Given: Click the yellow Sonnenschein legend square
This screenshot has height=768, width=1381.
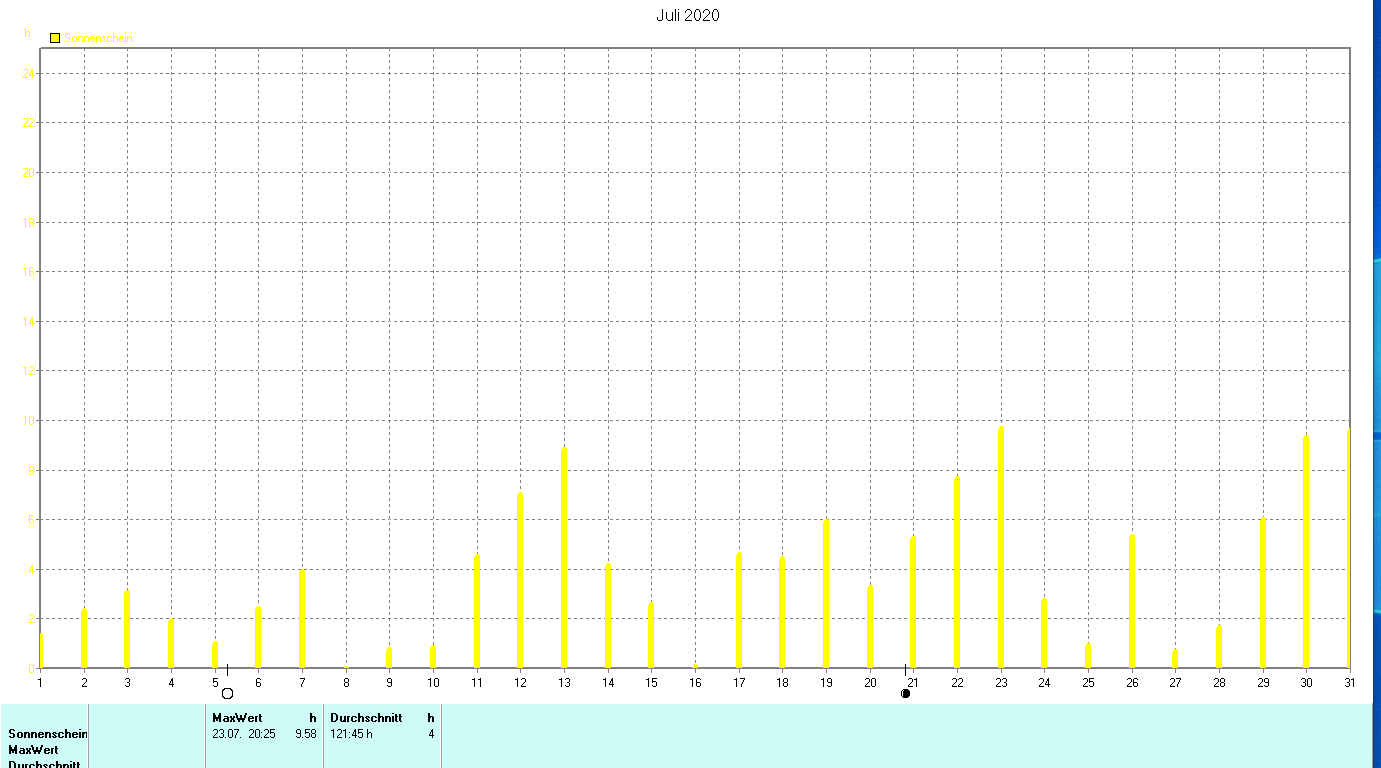Looking at the screenshot, I should click(55, 38).
